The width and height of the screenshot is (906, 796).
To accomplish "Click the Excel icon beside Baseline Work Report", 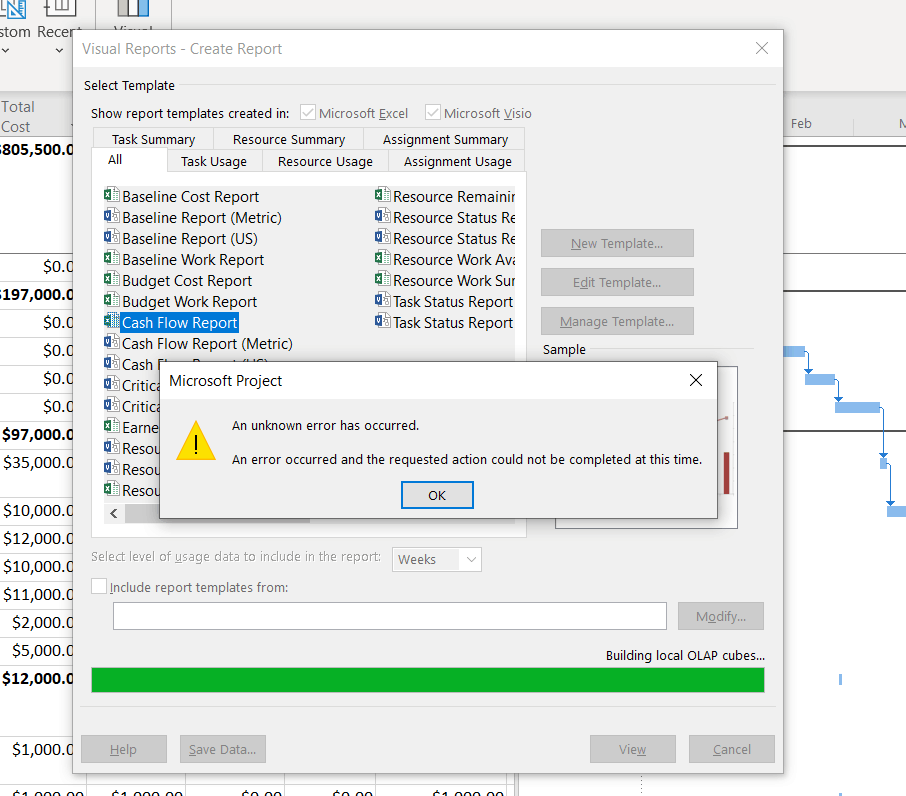I will (112, 258).
